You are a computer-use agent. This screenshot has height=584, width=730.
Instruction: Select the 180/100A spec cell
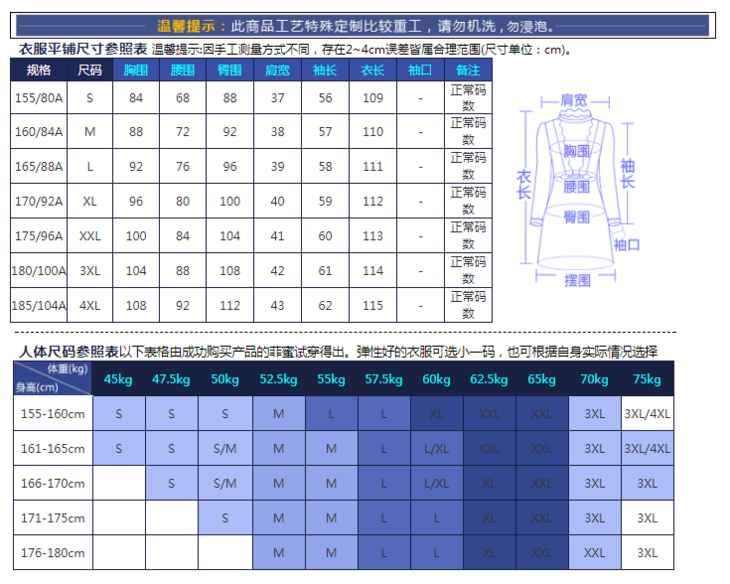tap(39, 271)
